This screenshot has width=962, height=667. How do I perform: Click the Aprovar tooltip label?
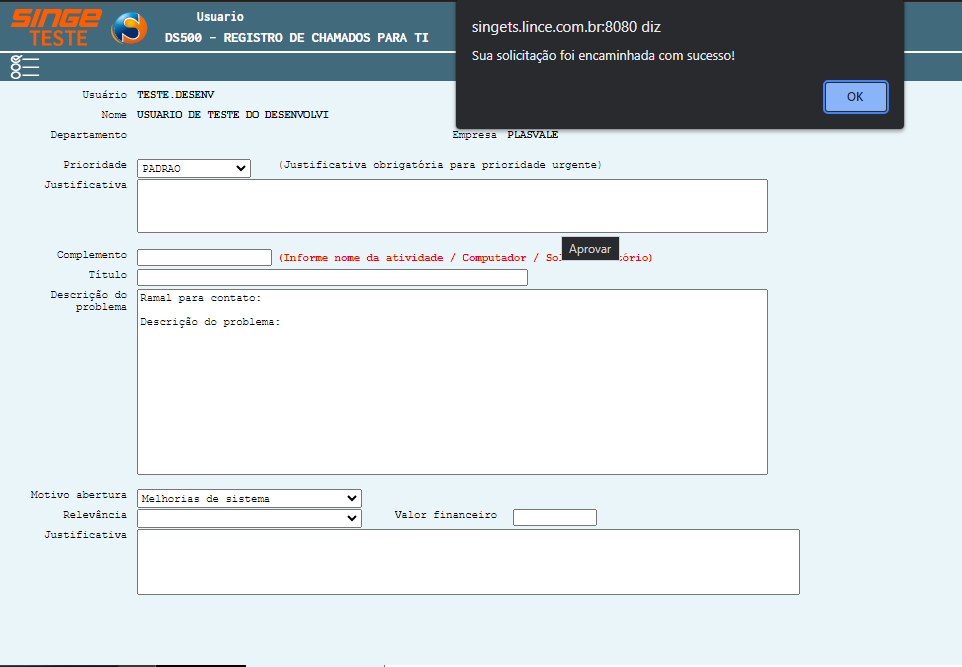click(x=590, y=249)
